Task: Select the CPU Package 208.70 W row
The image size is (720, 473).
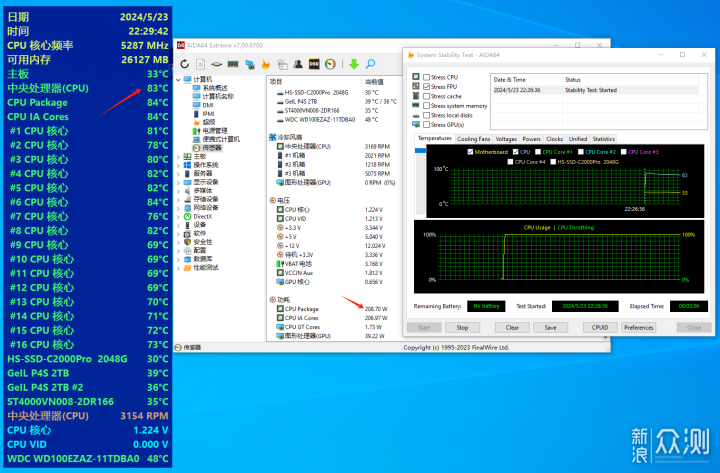Action: click(x=332, y=309)
